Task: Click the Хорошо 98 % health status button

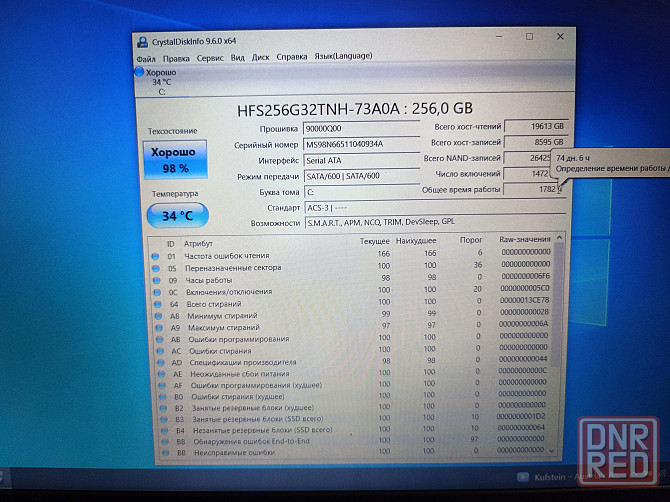Action: [175, 159]
